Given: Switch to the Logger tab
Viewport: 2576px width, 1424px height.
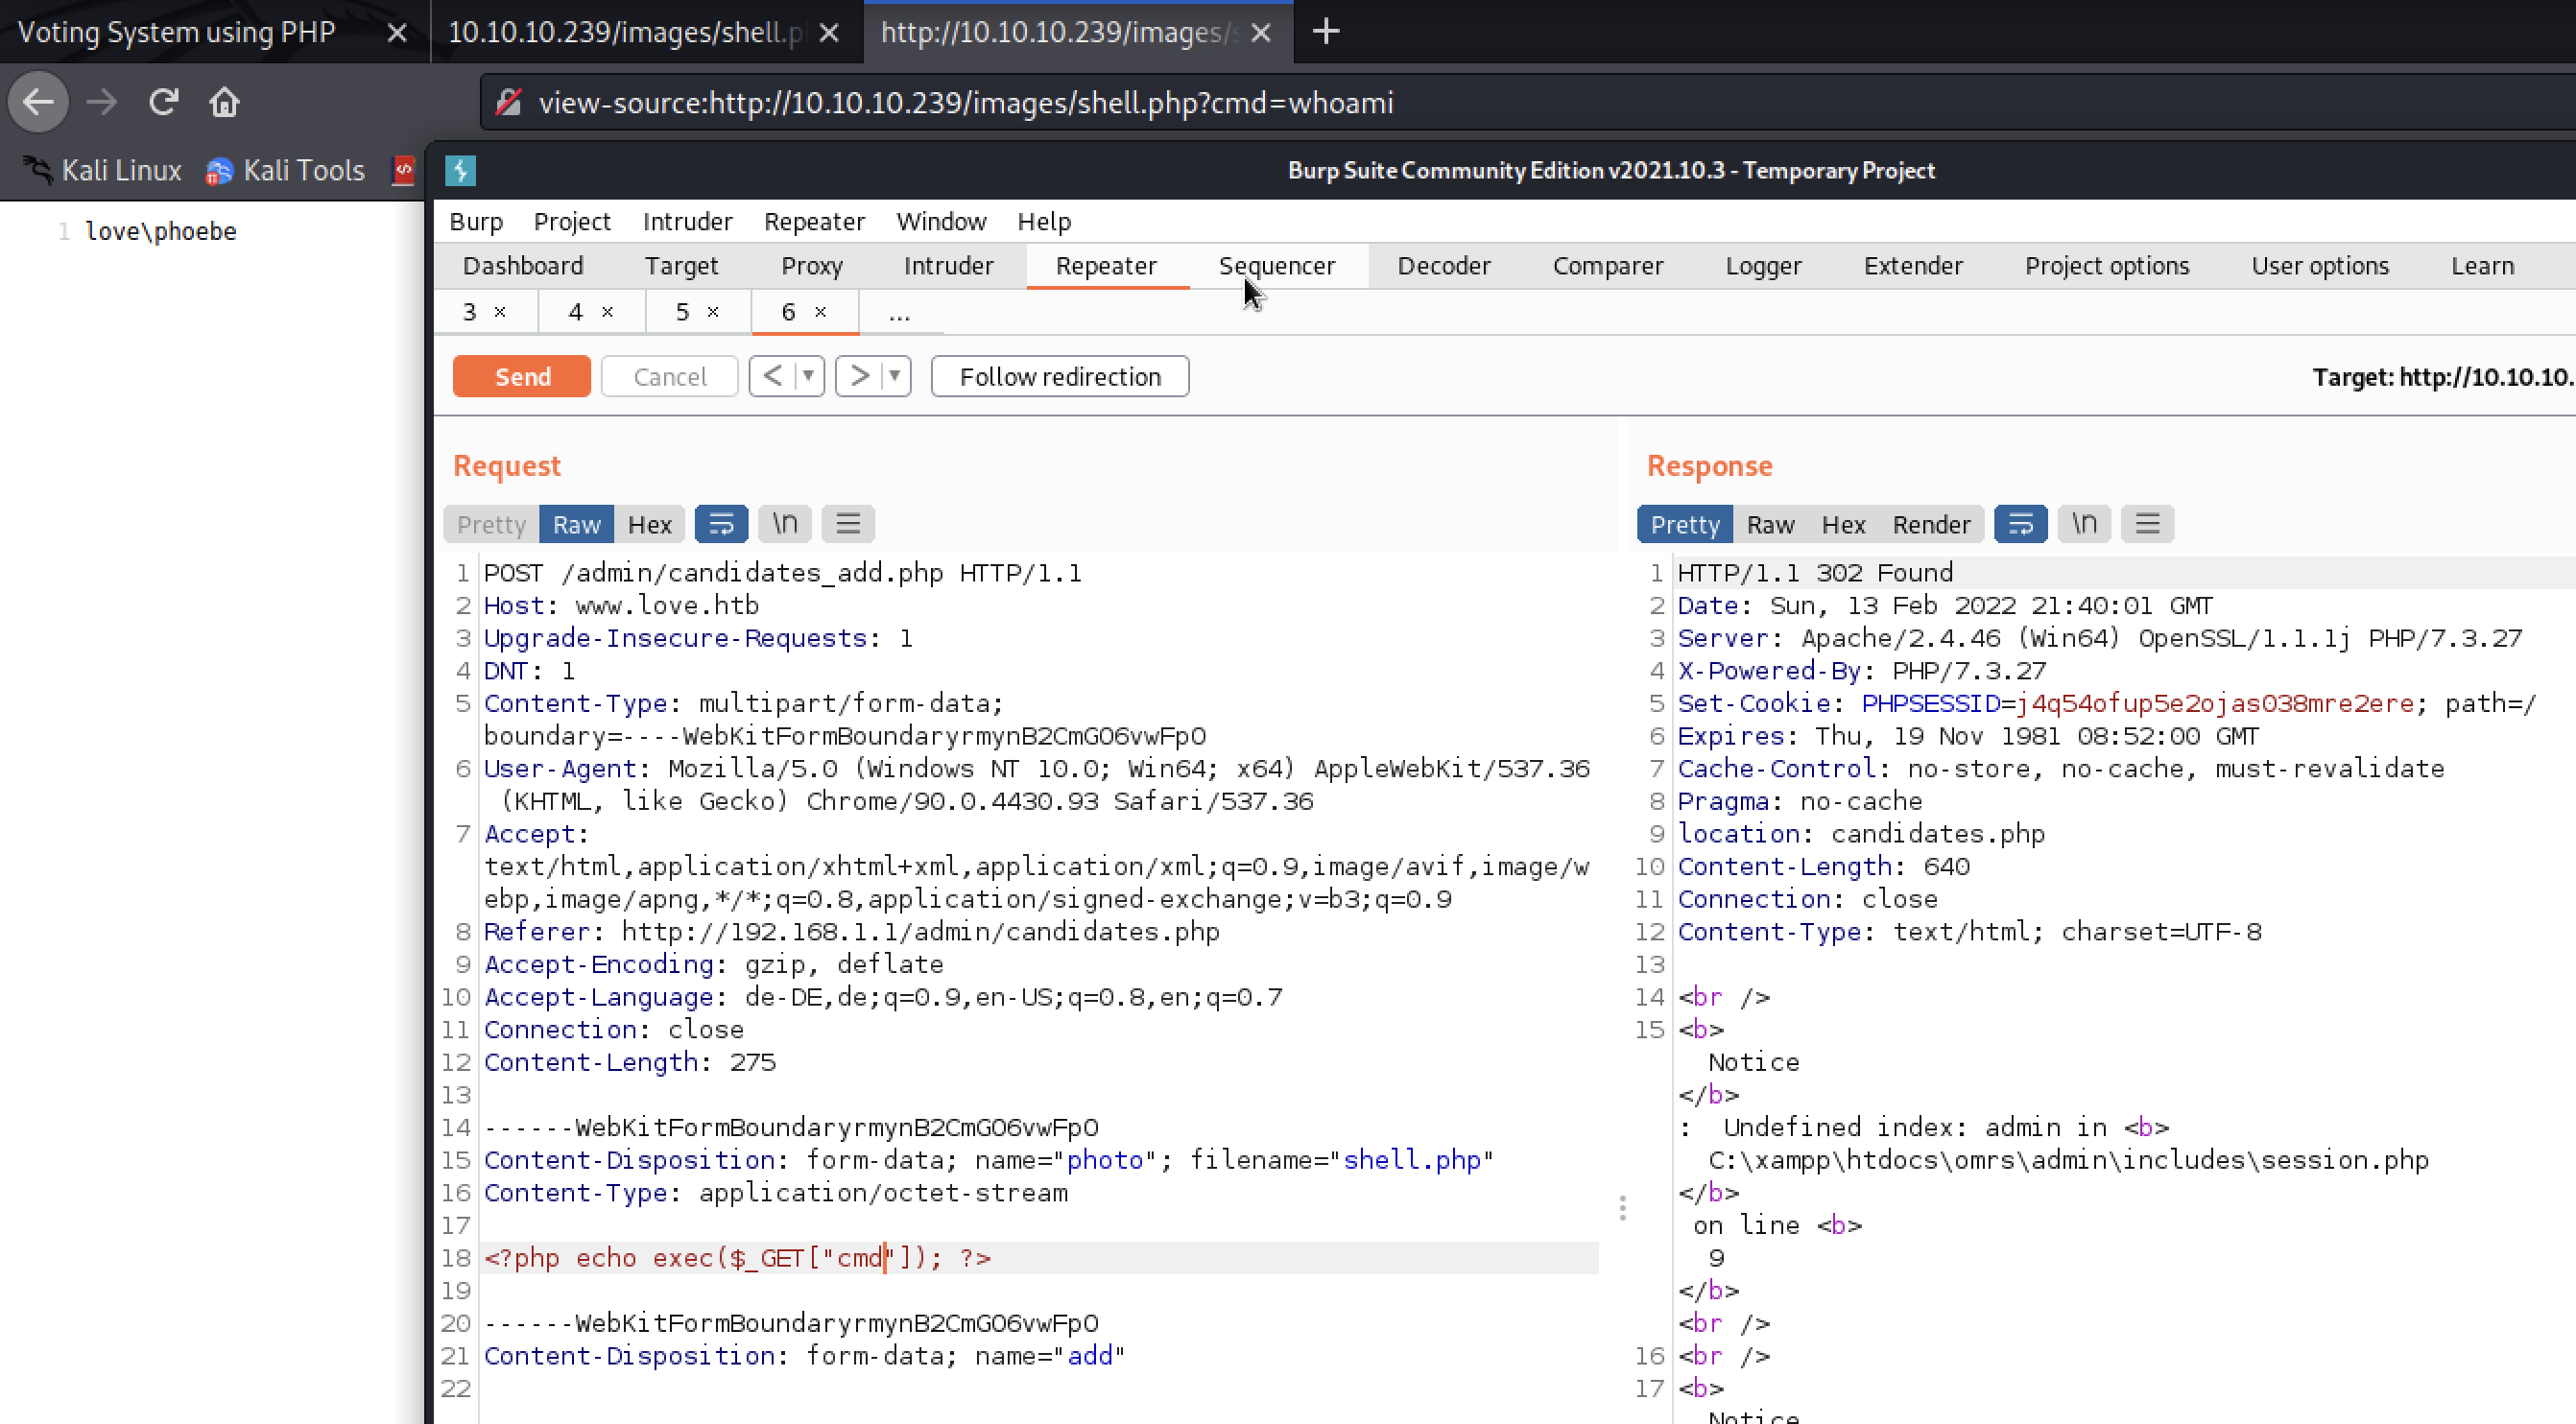Looking at the screenshot, I should coord(1763,266).
